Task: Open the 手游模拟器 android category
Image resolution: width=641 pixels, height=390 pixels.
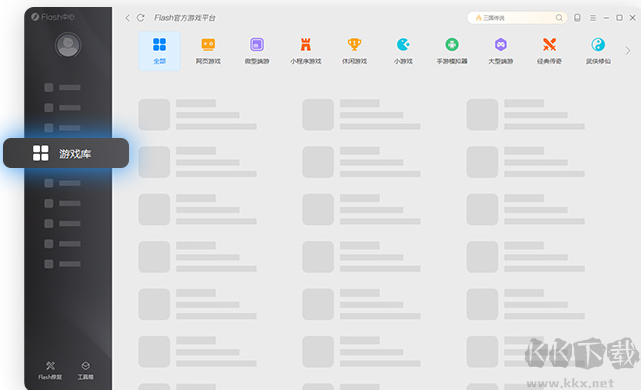Action: pos(452,51)
